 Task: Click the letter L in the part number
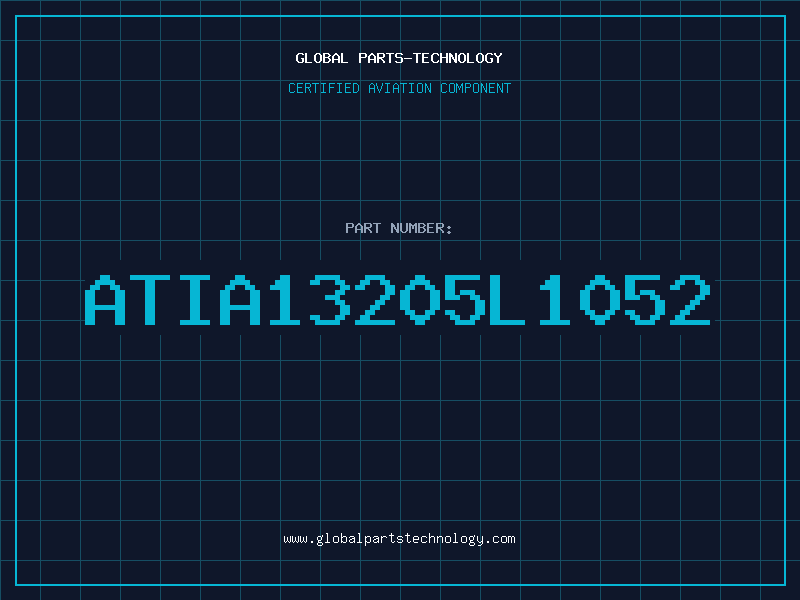[x=507, y=300]
